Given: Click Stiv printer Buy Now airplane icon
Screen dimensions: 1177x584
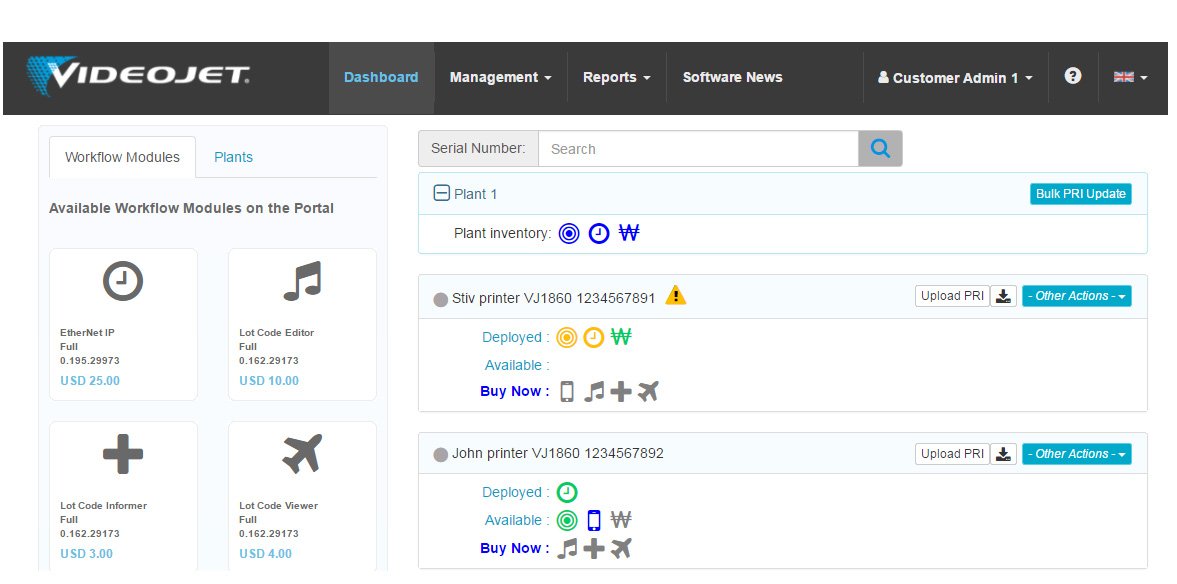Looking at the screenshot, I should [648, 391].
